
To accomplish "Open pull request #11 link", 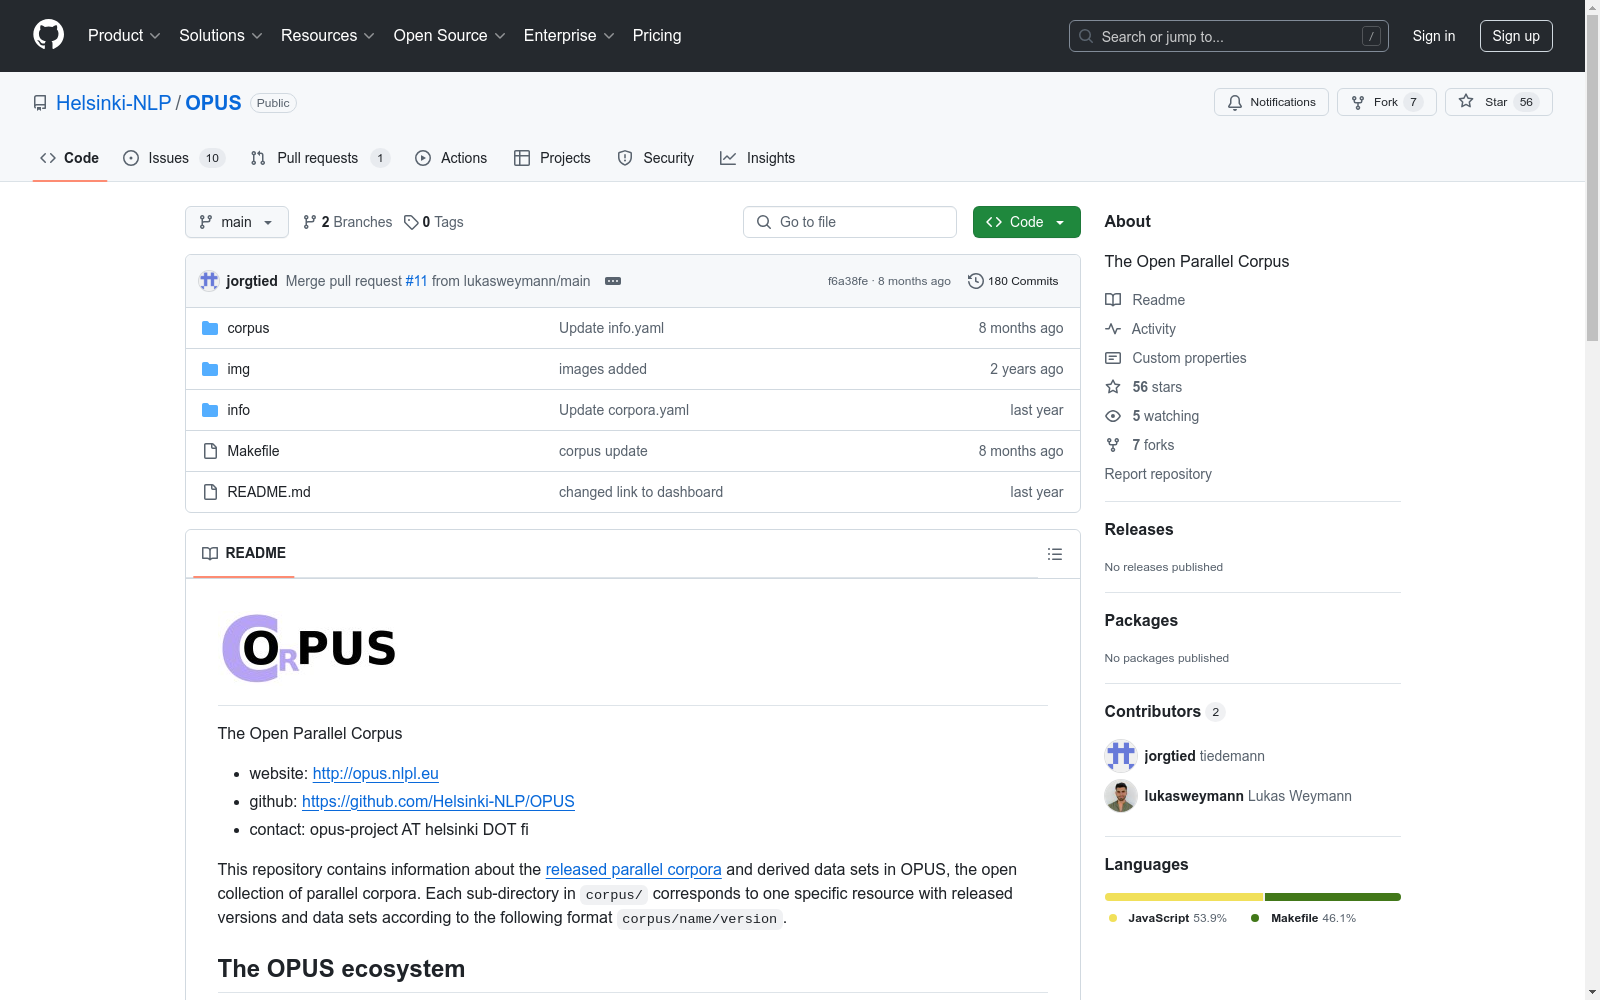I will point(416,281).
